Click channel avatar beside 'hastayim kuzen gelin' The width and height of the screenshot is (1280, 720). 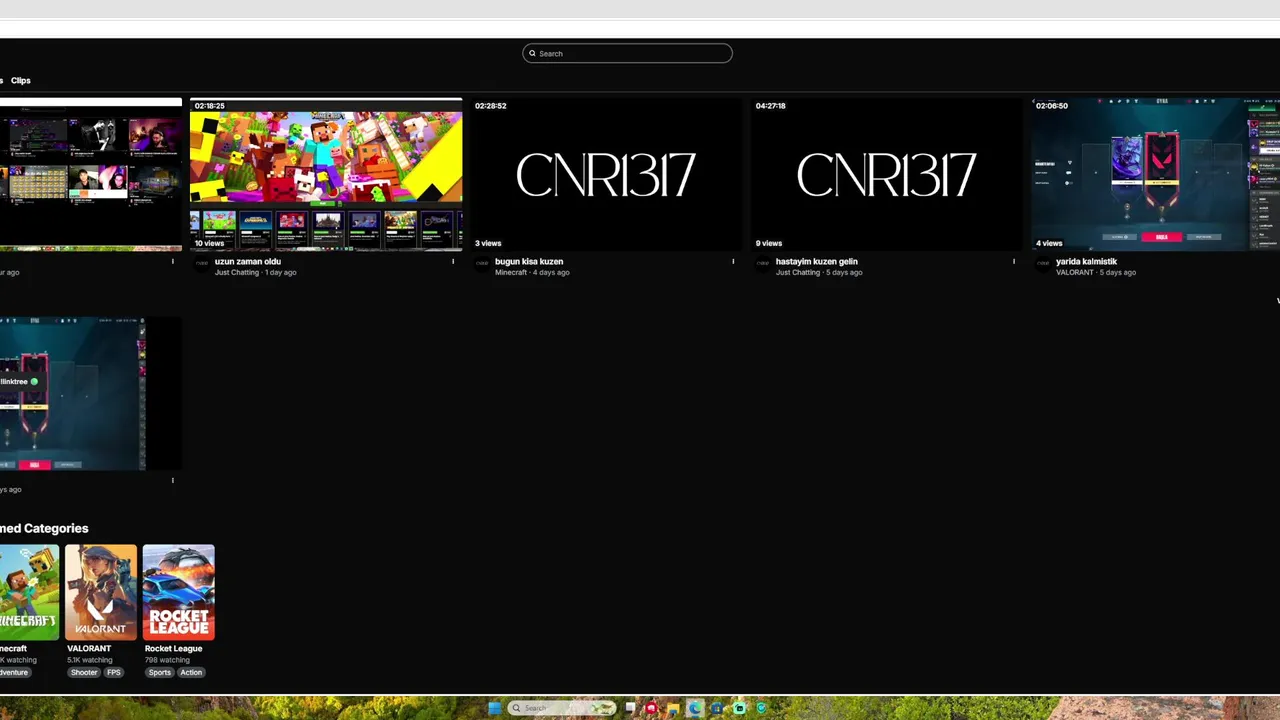click(763, 264)
